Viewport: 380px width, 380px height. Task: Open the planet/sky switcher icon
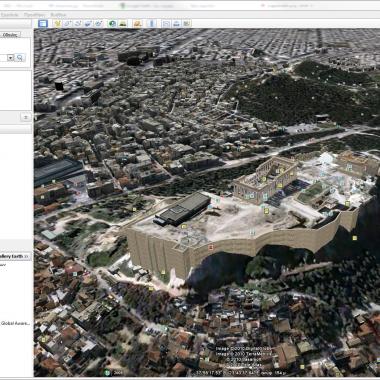point(138,23)
